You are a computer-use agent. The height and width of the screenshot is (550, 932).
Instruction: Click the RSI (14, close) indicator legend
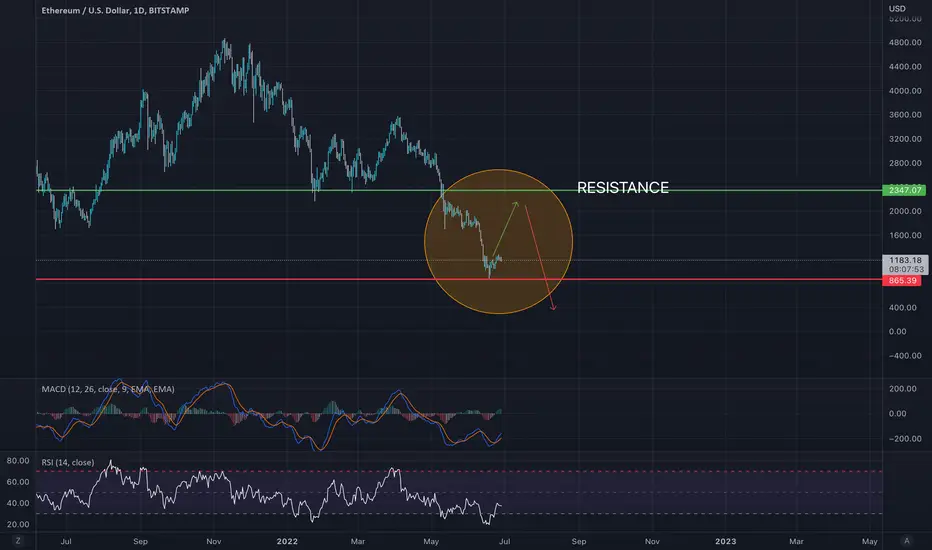click(x=68, y=462)
